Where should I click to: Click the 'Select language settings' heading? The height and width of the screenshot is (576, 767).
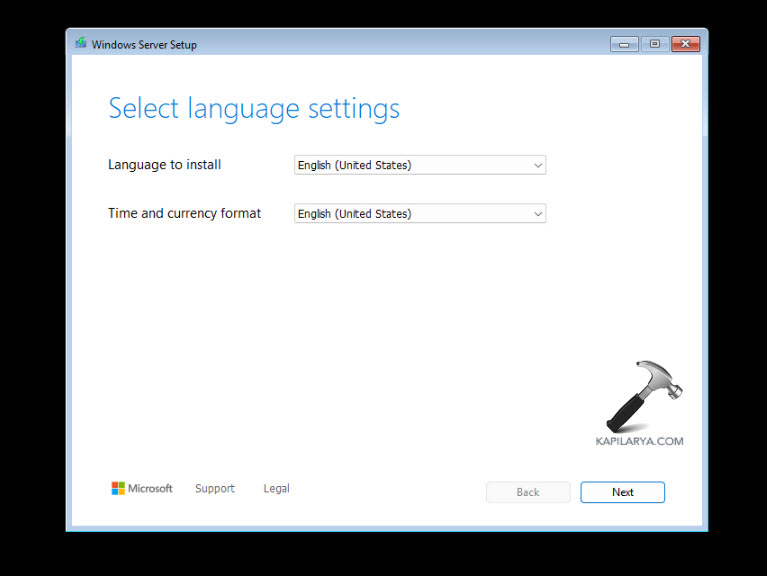click(x=254, y=109)
